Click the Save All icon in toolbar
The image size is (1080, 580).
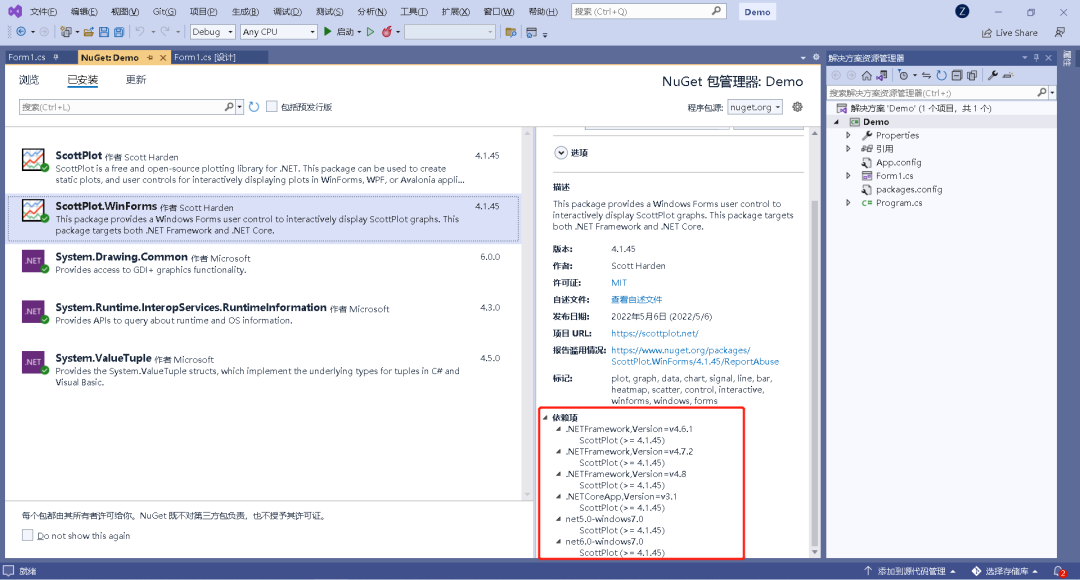tap(119, 32)
